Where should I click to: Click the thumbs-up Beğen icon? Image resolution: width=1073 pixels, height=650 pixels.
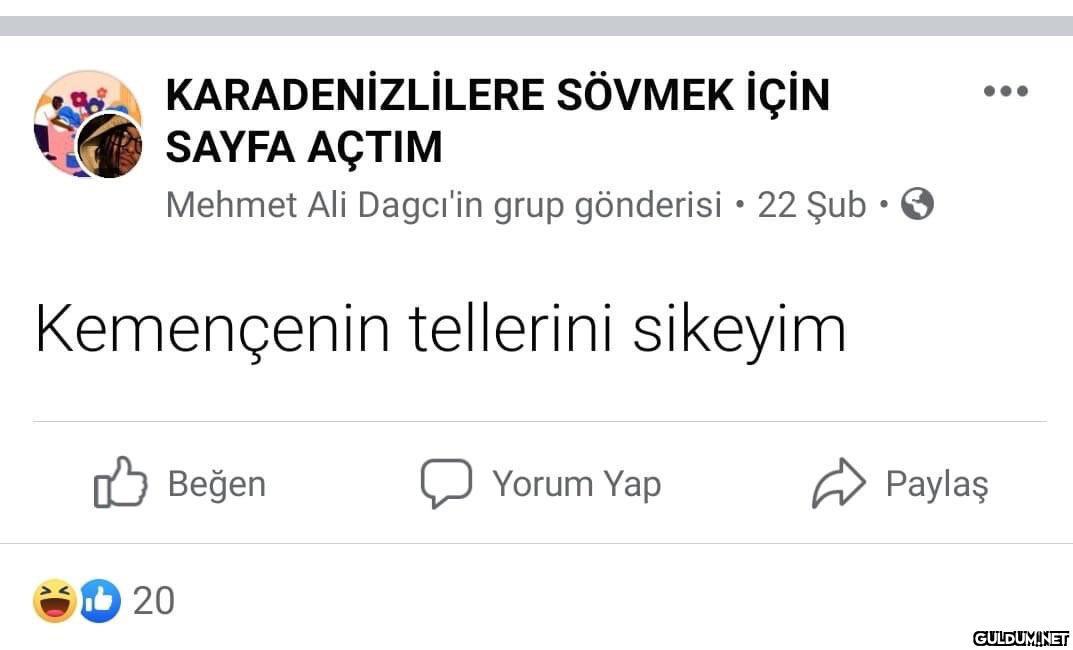(120, 482)
